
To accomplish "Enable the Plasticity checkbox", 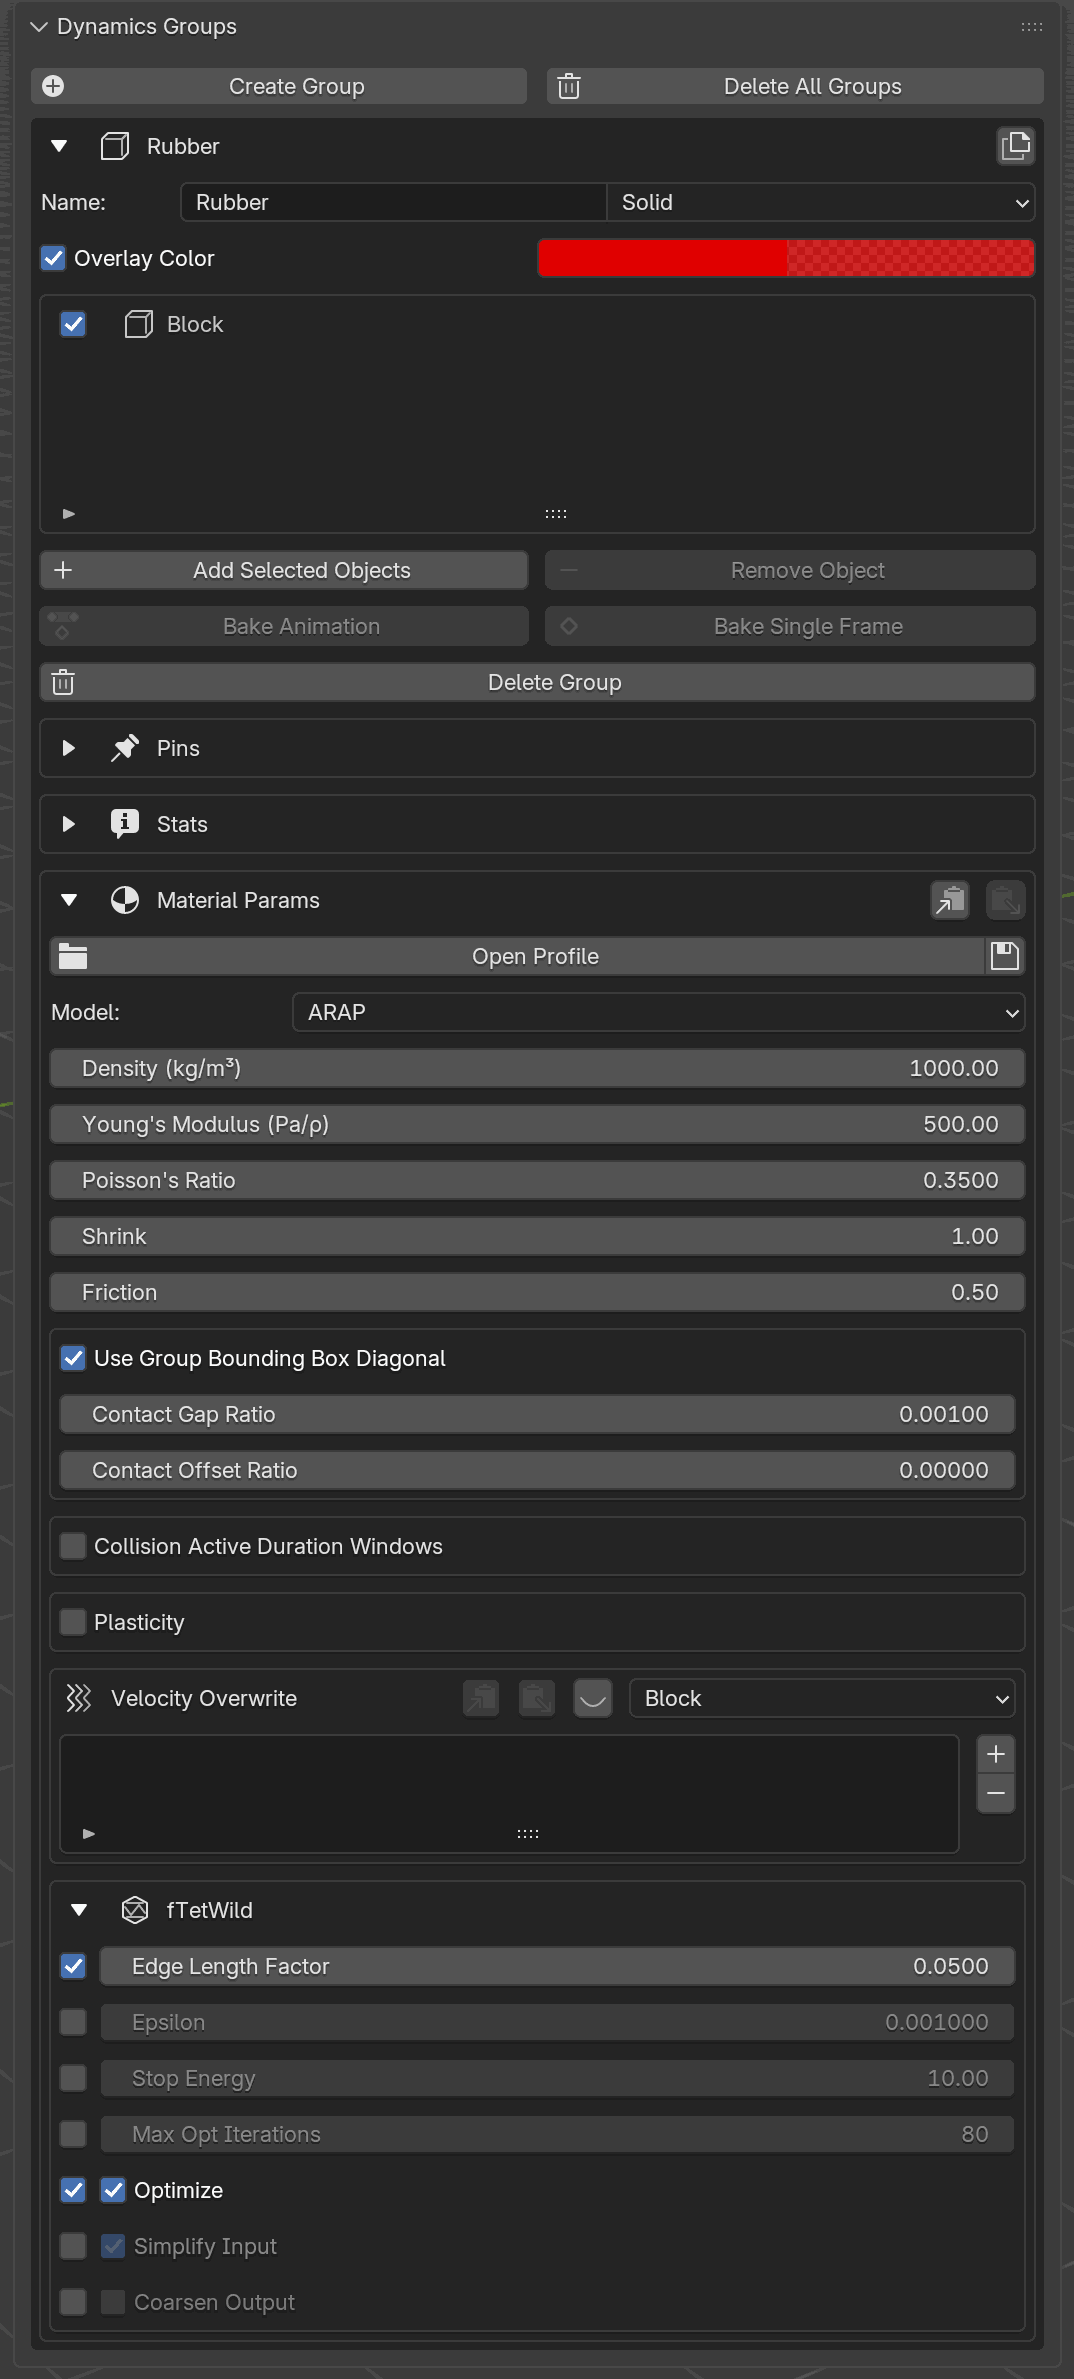I will [73, 1622].
